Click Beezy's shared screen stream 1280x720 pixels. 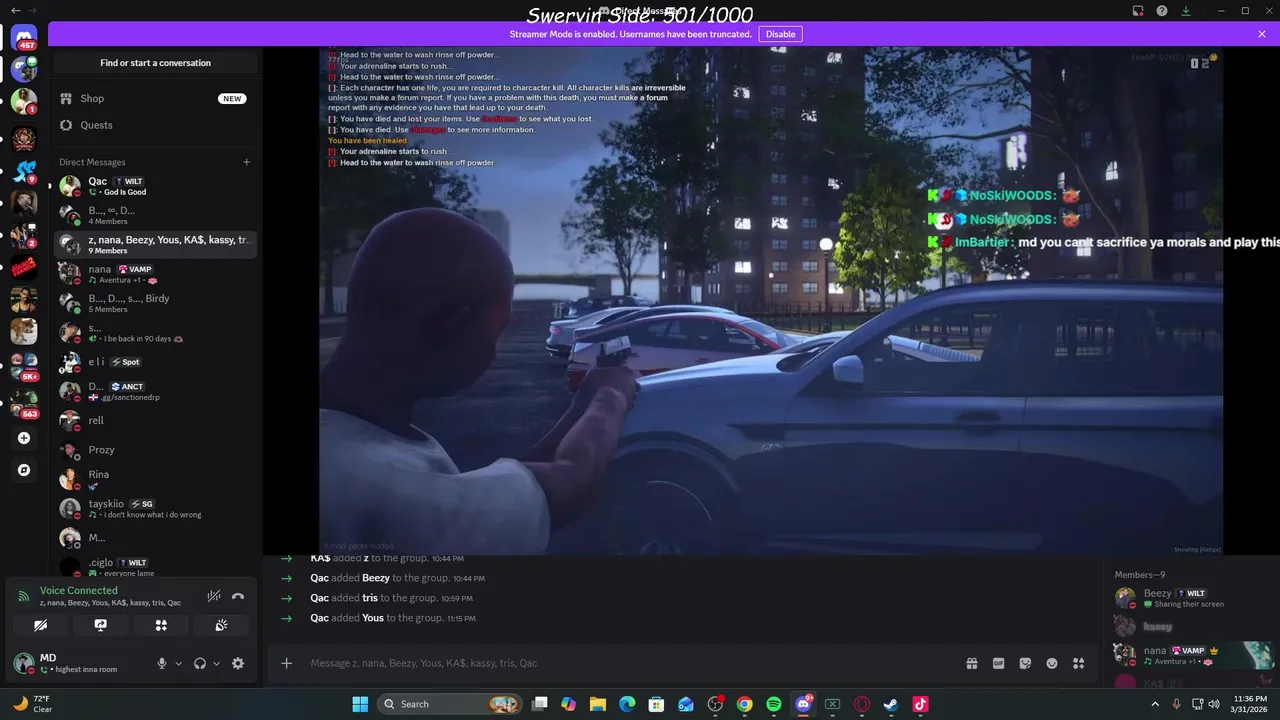770,300
